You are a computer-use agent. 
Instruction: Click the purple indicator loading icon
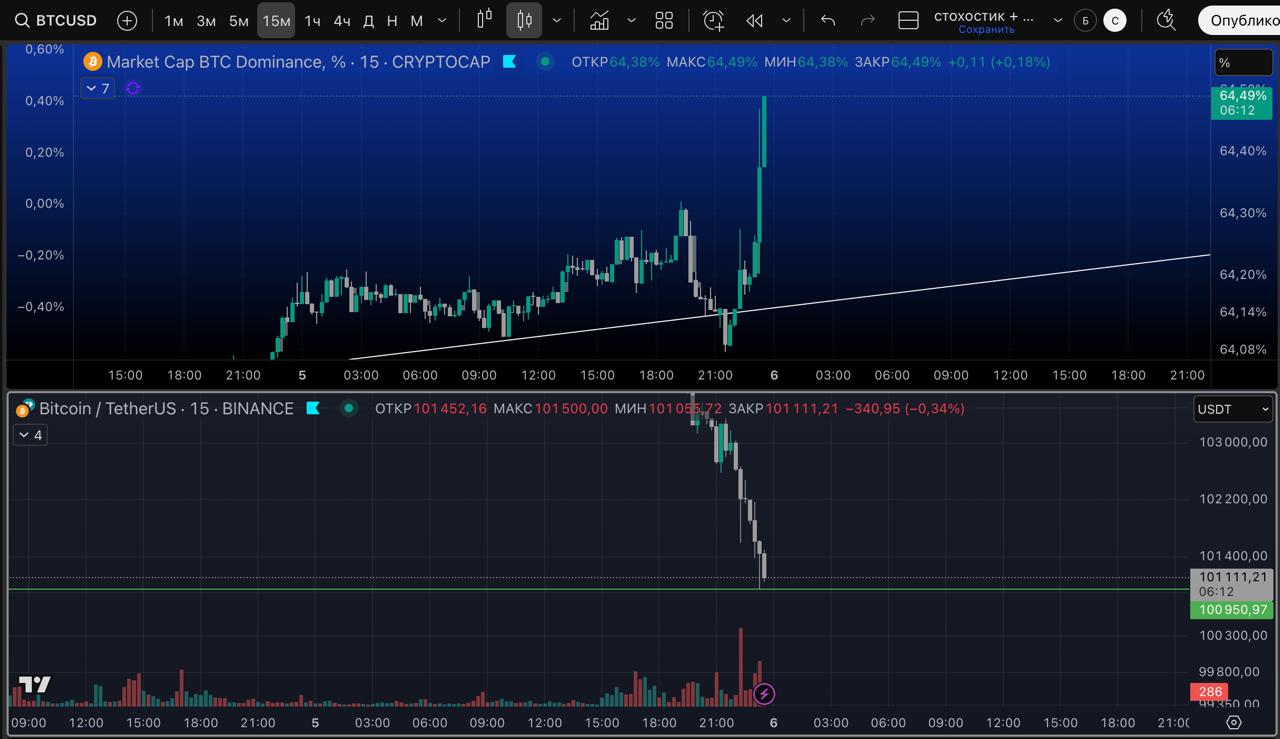(133, 88)
